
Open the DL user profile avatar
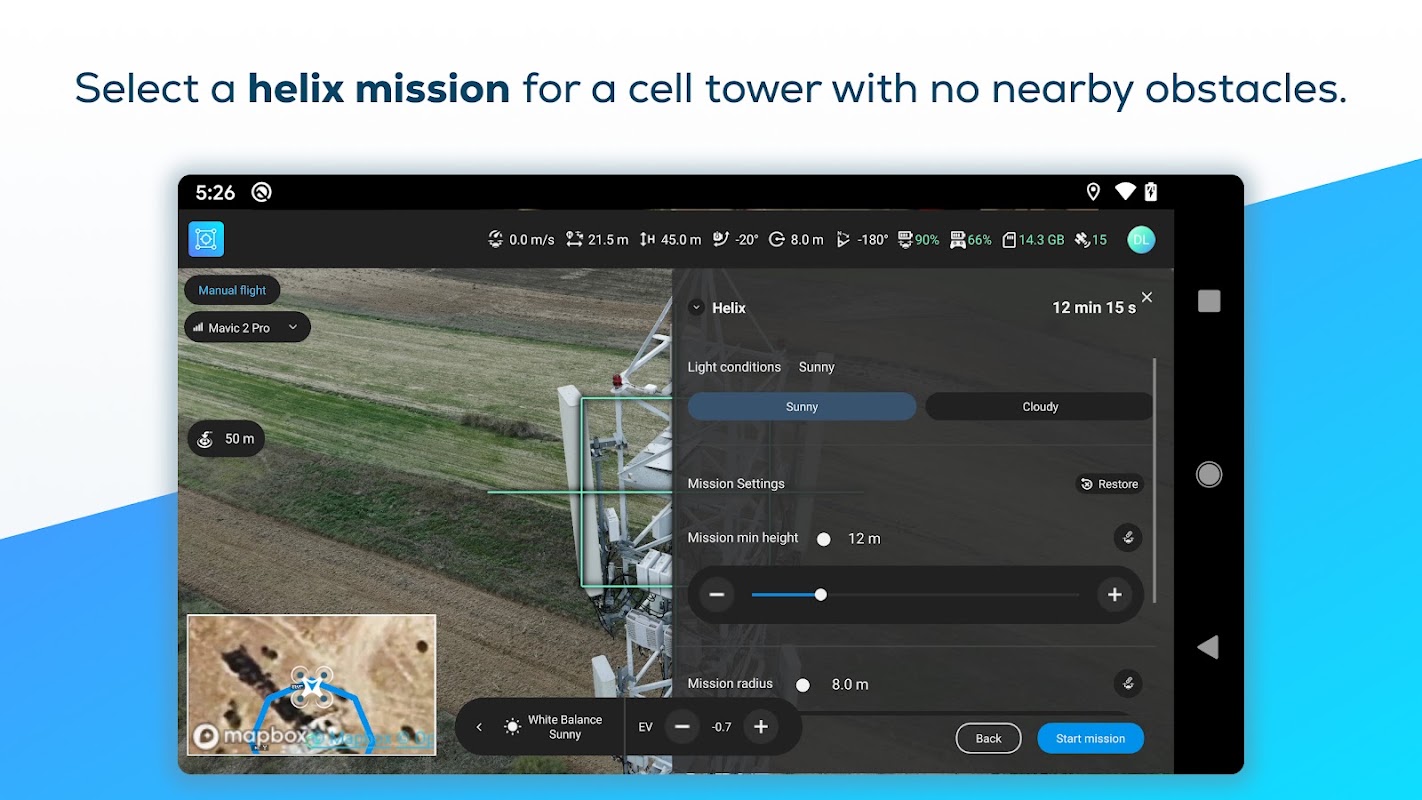1141,239
